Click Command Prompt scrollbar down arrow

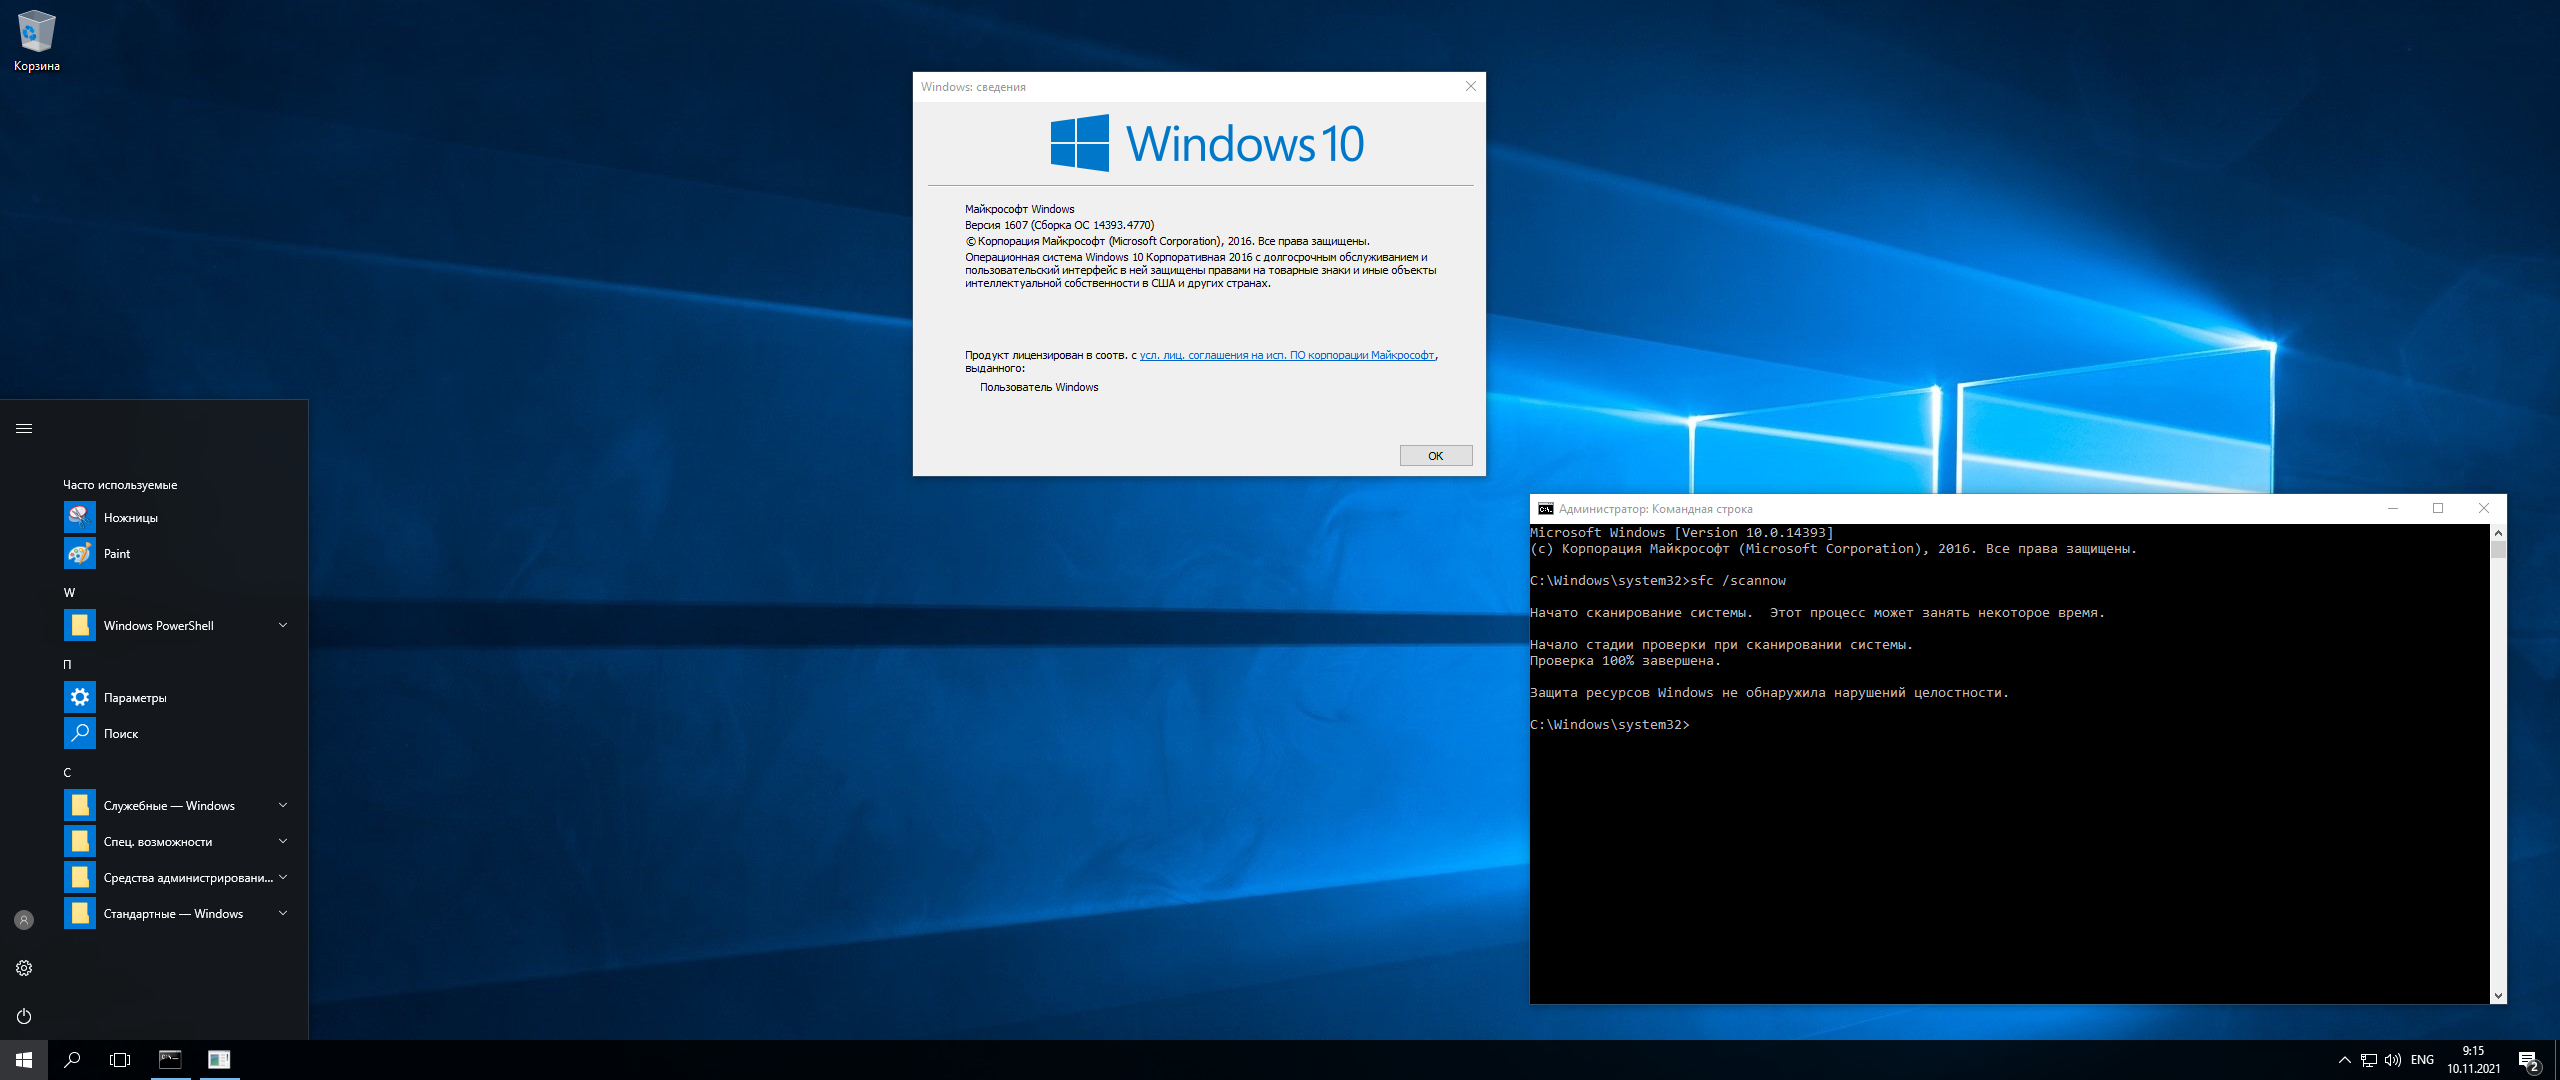pos(2498,995)
